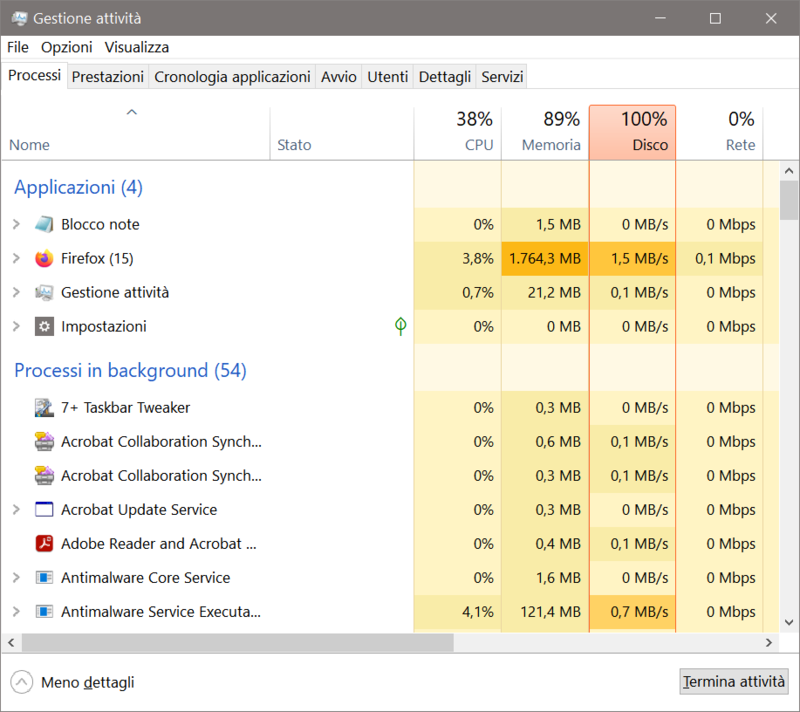
Task: Click the Antimalware Service Executable icon
Action: tap(44, 612)
